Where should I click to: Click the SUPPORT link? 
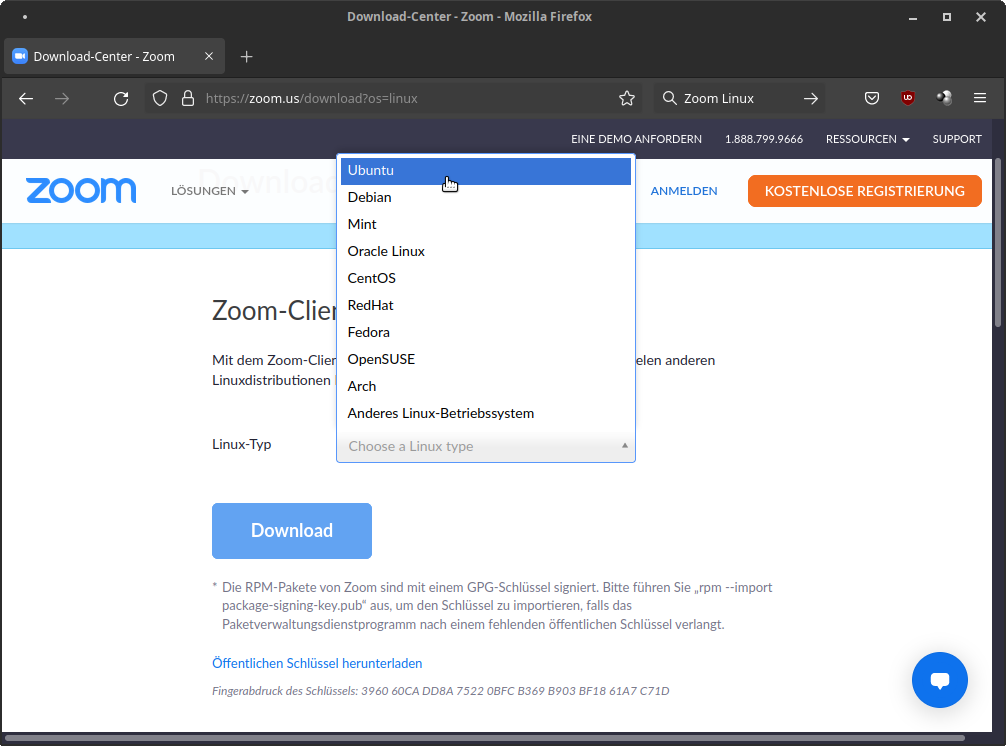(x=957, y=139)
